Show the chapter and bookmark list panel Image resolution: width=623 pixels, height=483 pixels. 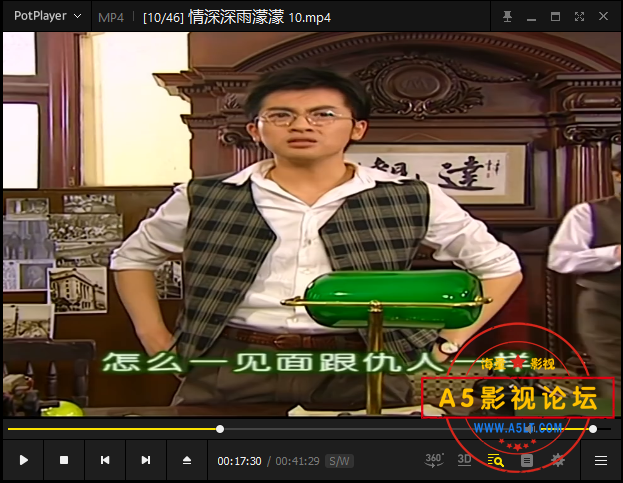click(527, 461)
